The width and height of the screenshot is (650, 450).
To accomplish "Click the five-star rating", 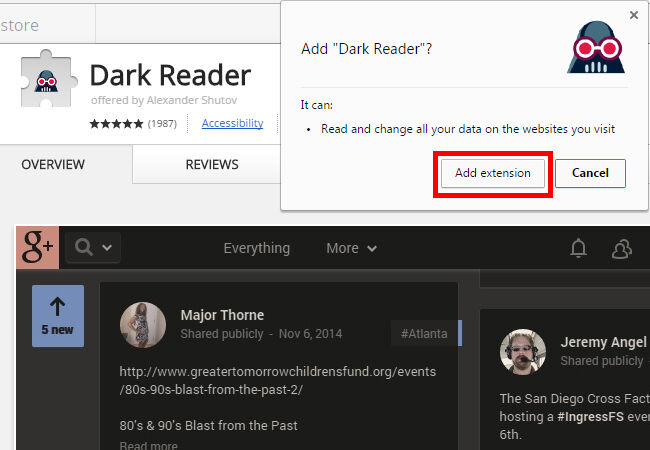I will click(x=116, y=123).
